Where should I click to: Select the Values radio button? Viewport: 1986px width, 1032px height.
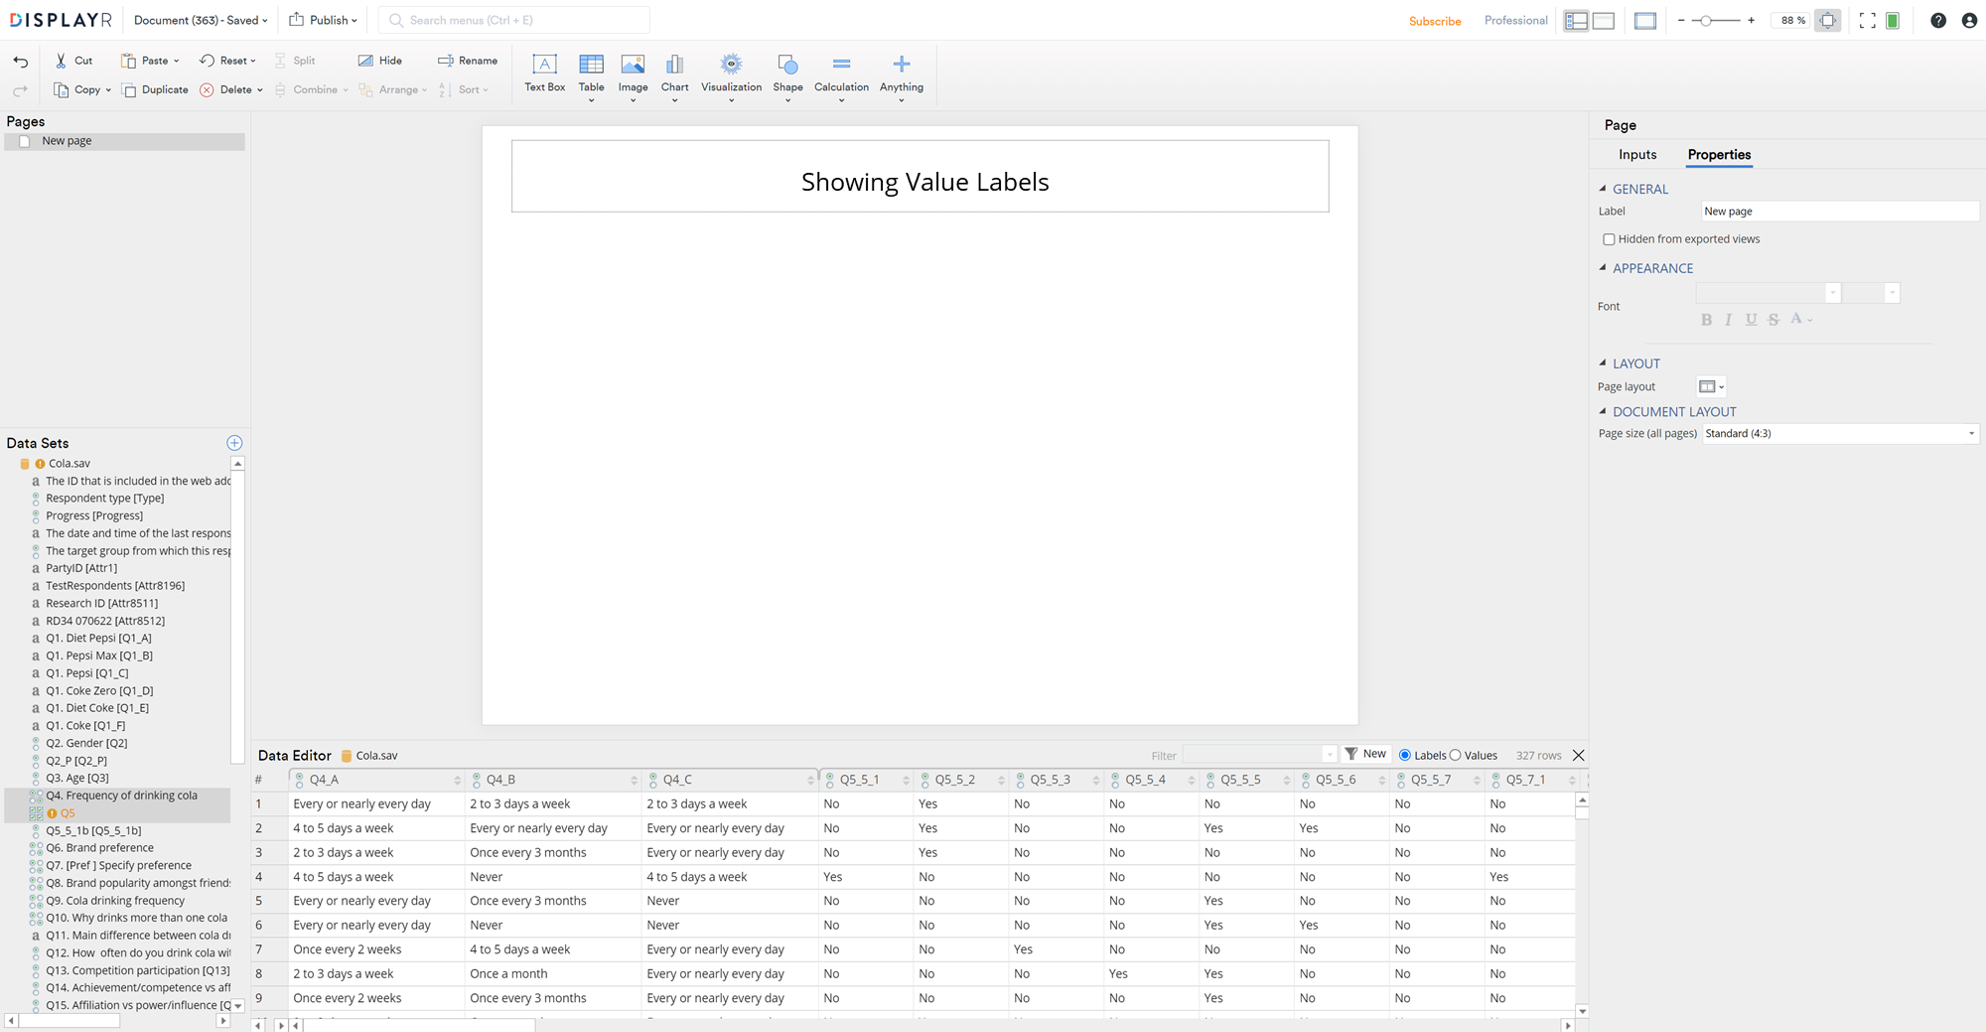(x=1455, y=756)
